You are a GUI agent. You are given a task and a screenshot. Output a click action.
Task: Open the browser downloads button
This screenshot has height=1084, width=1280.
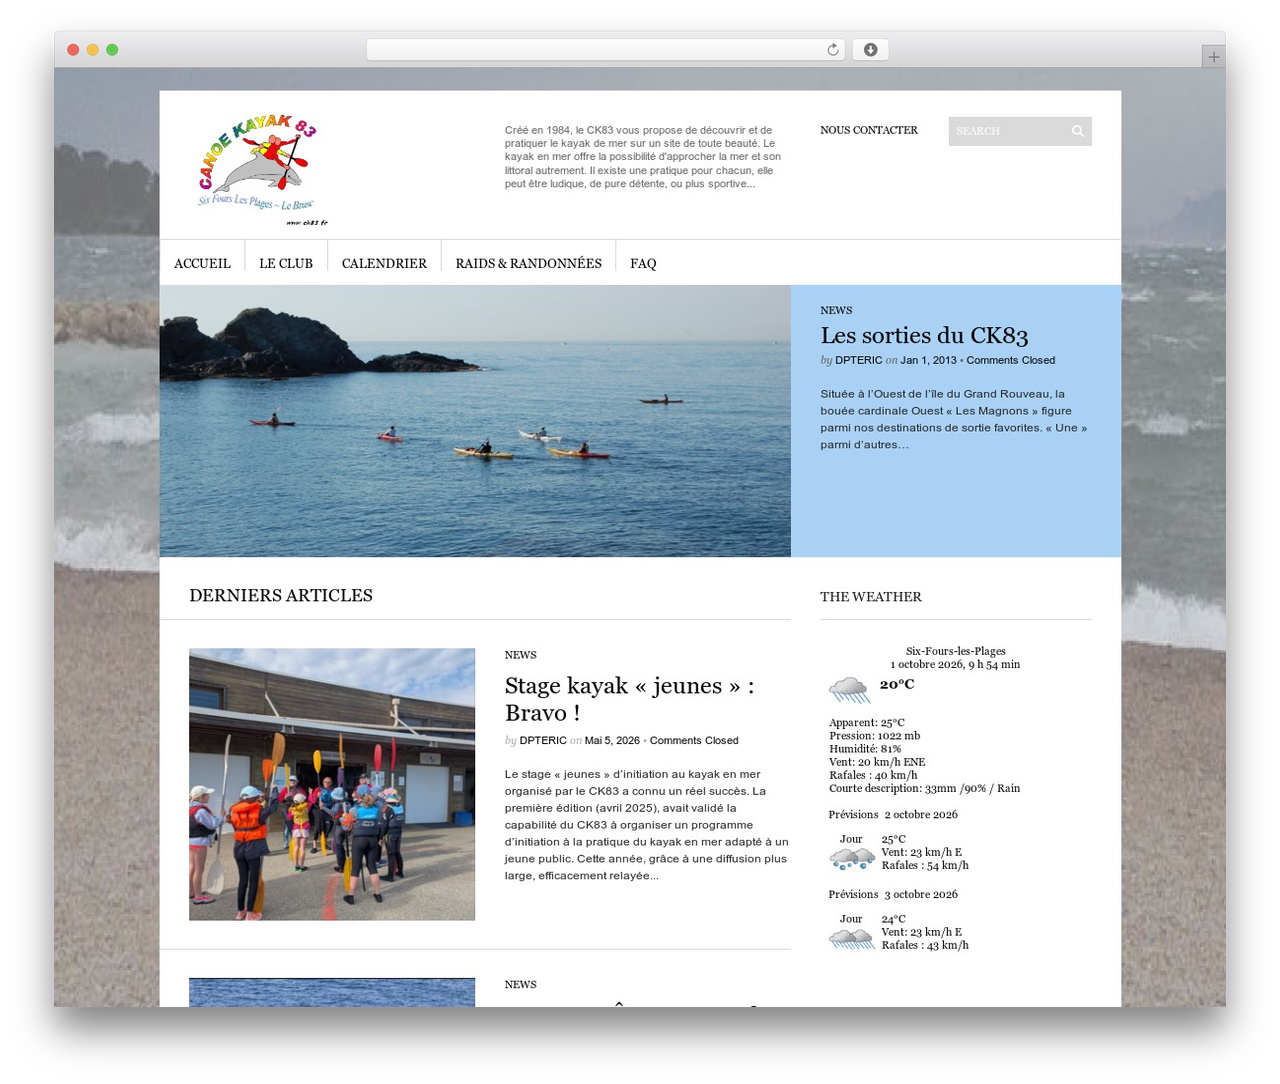871,50
